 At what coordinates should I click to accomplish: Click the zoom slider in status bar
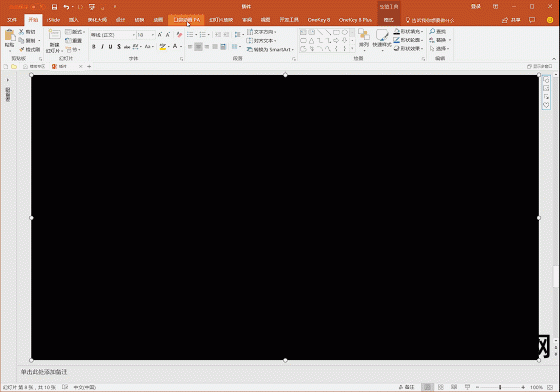point(500,387)
